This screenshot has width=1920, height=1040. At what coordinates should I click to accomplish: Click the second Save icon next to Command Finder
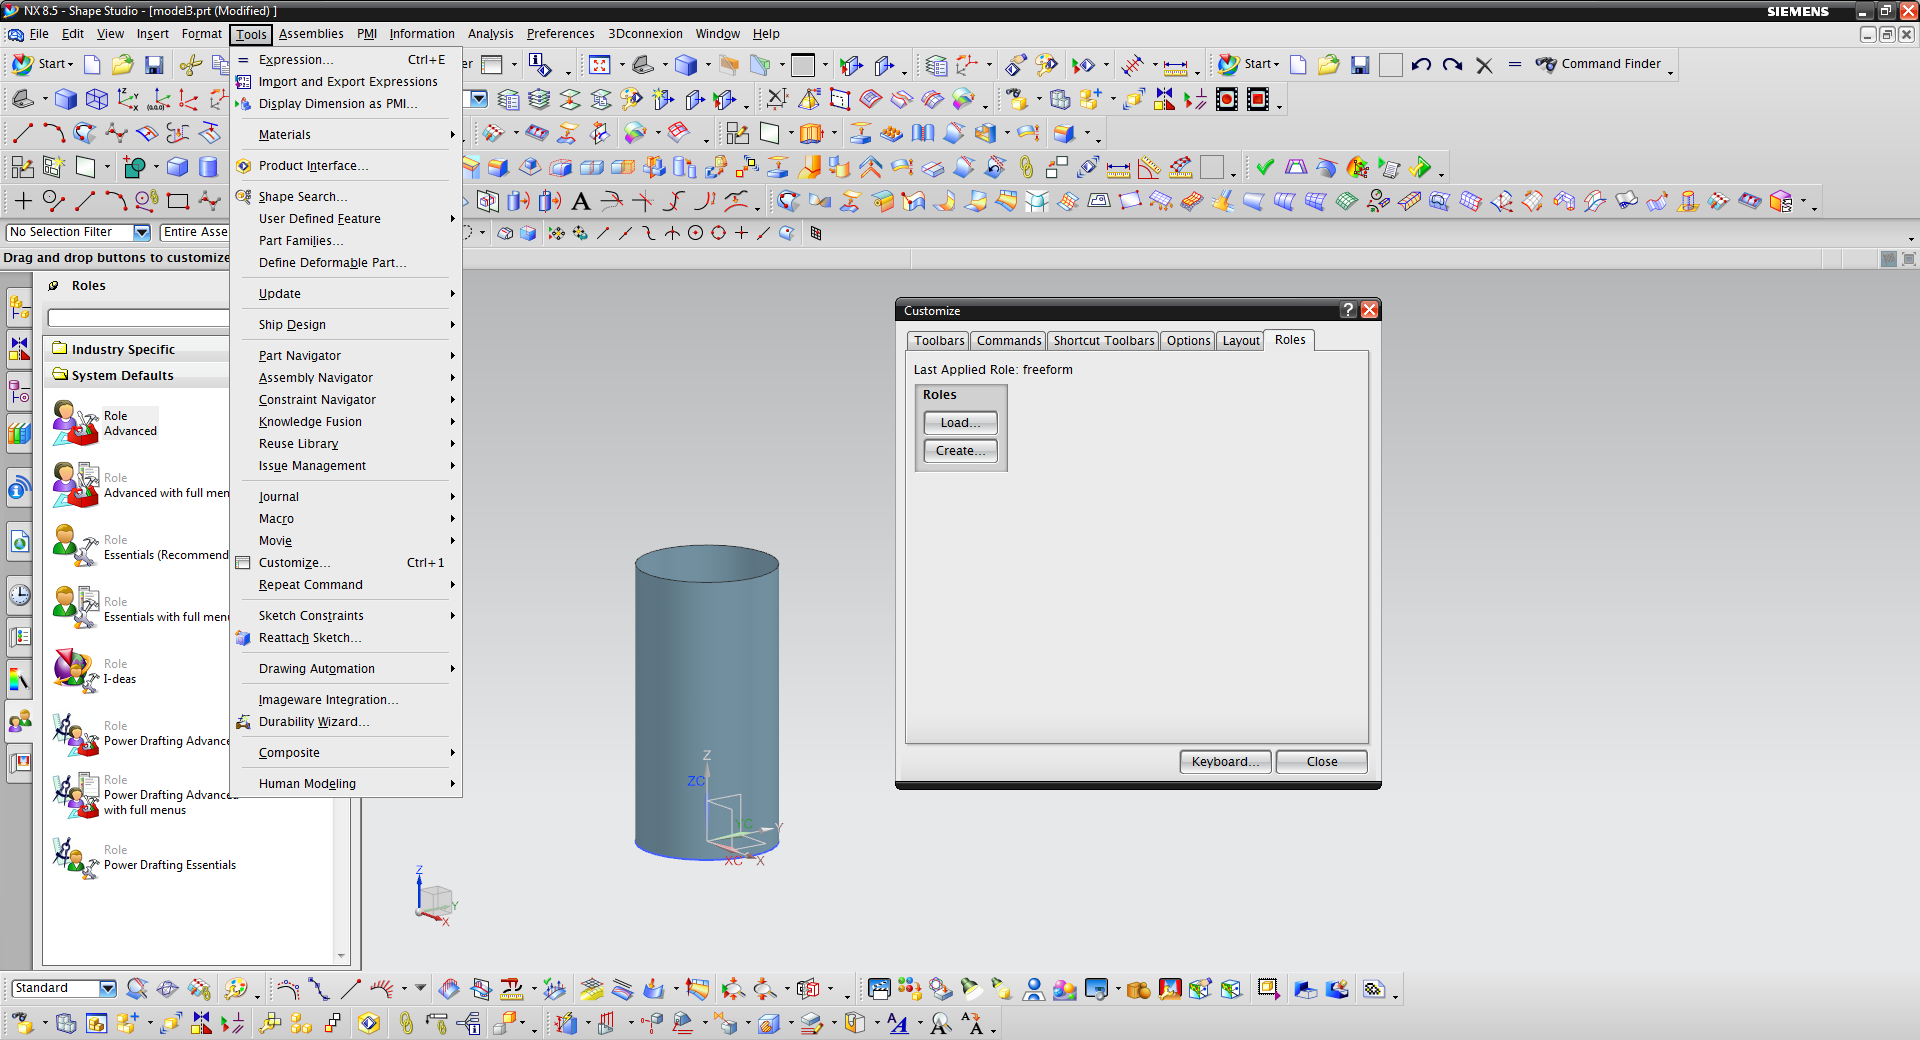tap(1360, 65)
